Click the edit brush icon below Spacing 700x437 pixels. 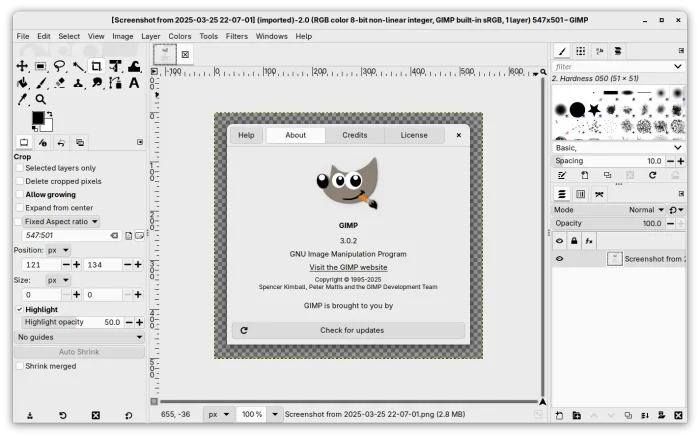tap(562, 175)
